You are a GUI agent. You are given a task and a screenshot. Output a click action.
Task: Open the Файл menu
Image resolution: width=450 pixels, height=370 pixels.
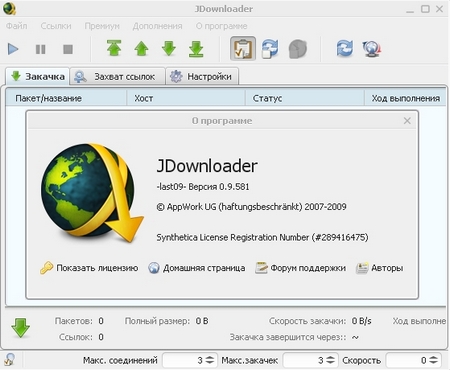pyautogui.click(x=17, y=26)
